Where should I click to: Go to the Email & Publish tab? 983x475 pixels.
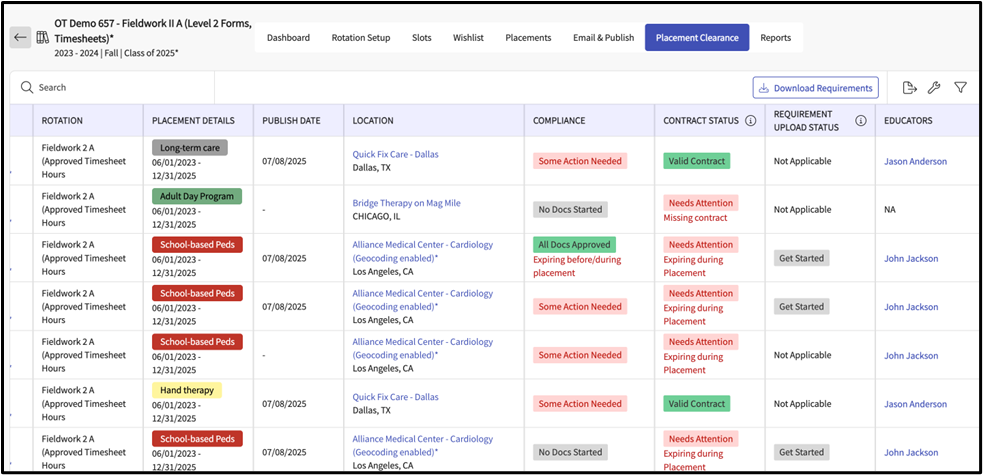(603, 38)
